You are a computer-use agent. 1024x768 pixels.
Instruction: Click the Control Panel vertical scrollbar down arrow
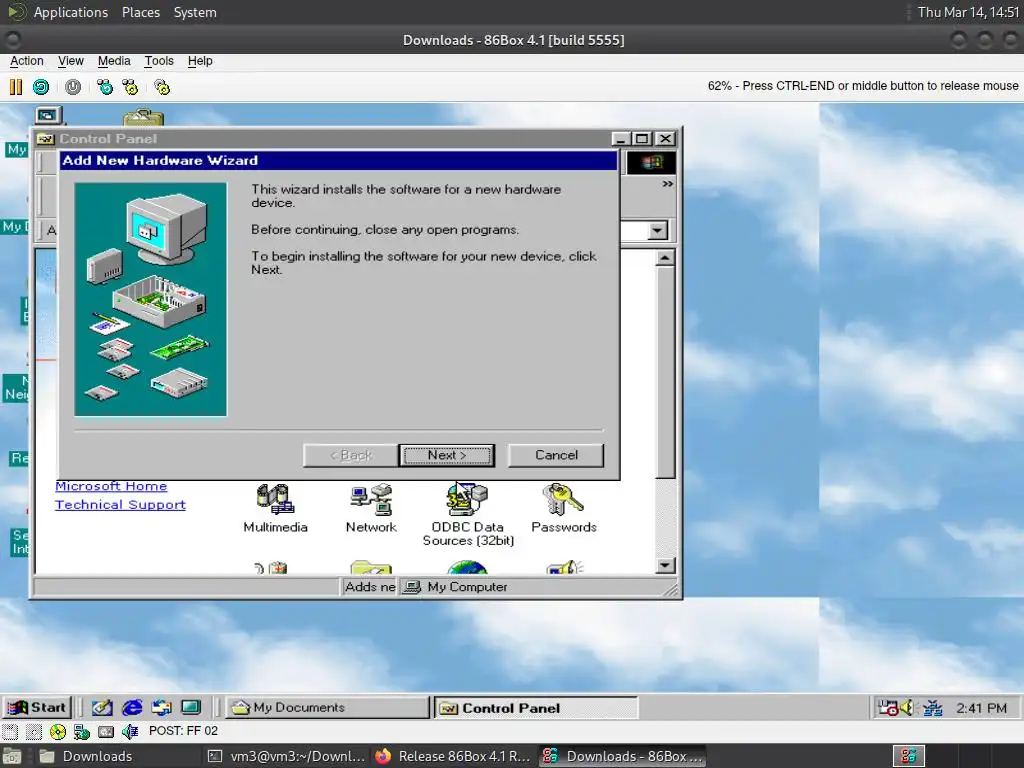tap(665, 566)
